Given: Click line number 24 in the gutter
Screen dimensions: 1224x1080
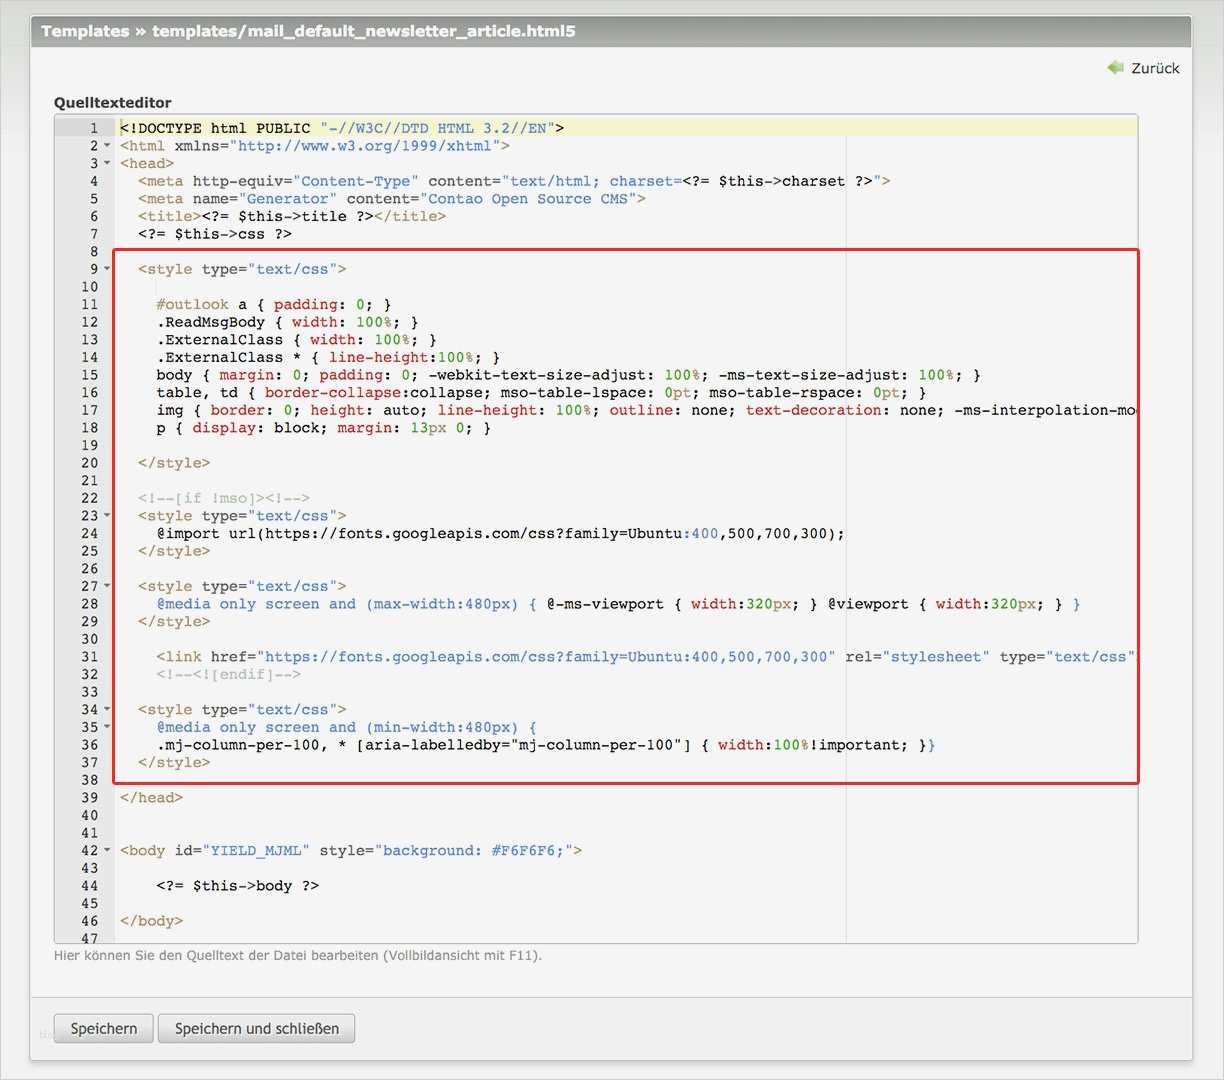Looking at the screenshot, I should tap(90, 534).
